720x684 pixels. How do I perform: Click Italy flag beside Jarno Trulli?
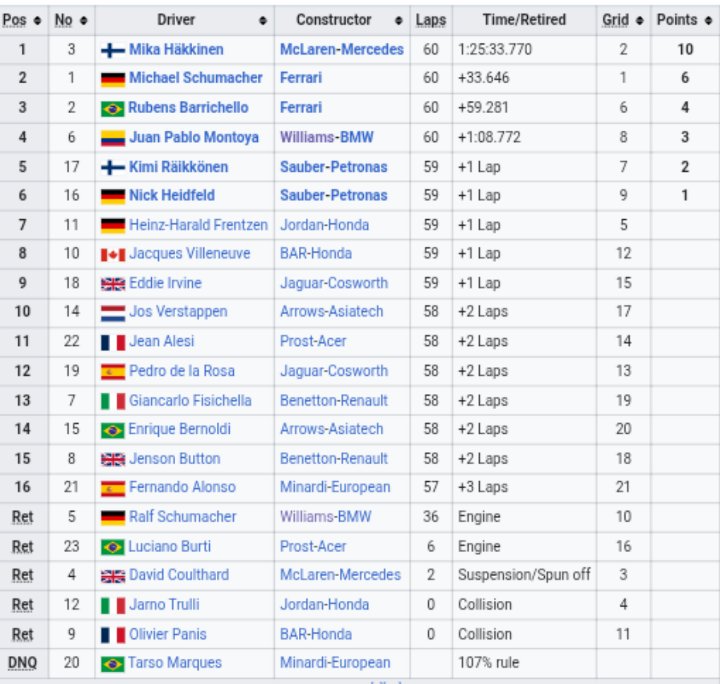tap(113, 606)
